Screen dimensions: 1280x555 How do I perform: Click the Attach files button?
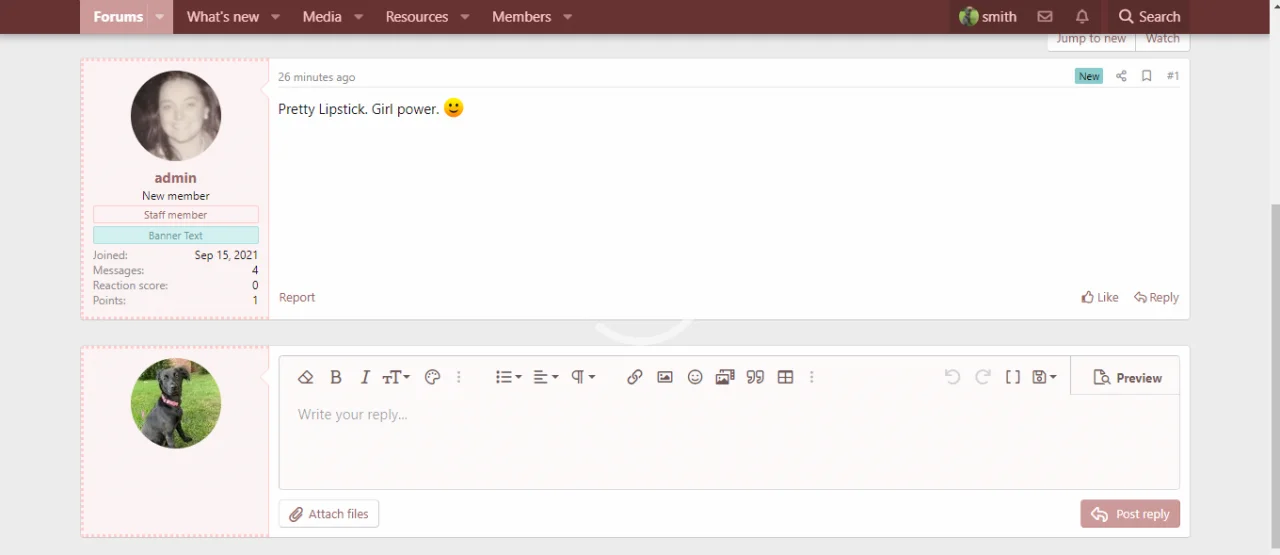pos(329,514)
